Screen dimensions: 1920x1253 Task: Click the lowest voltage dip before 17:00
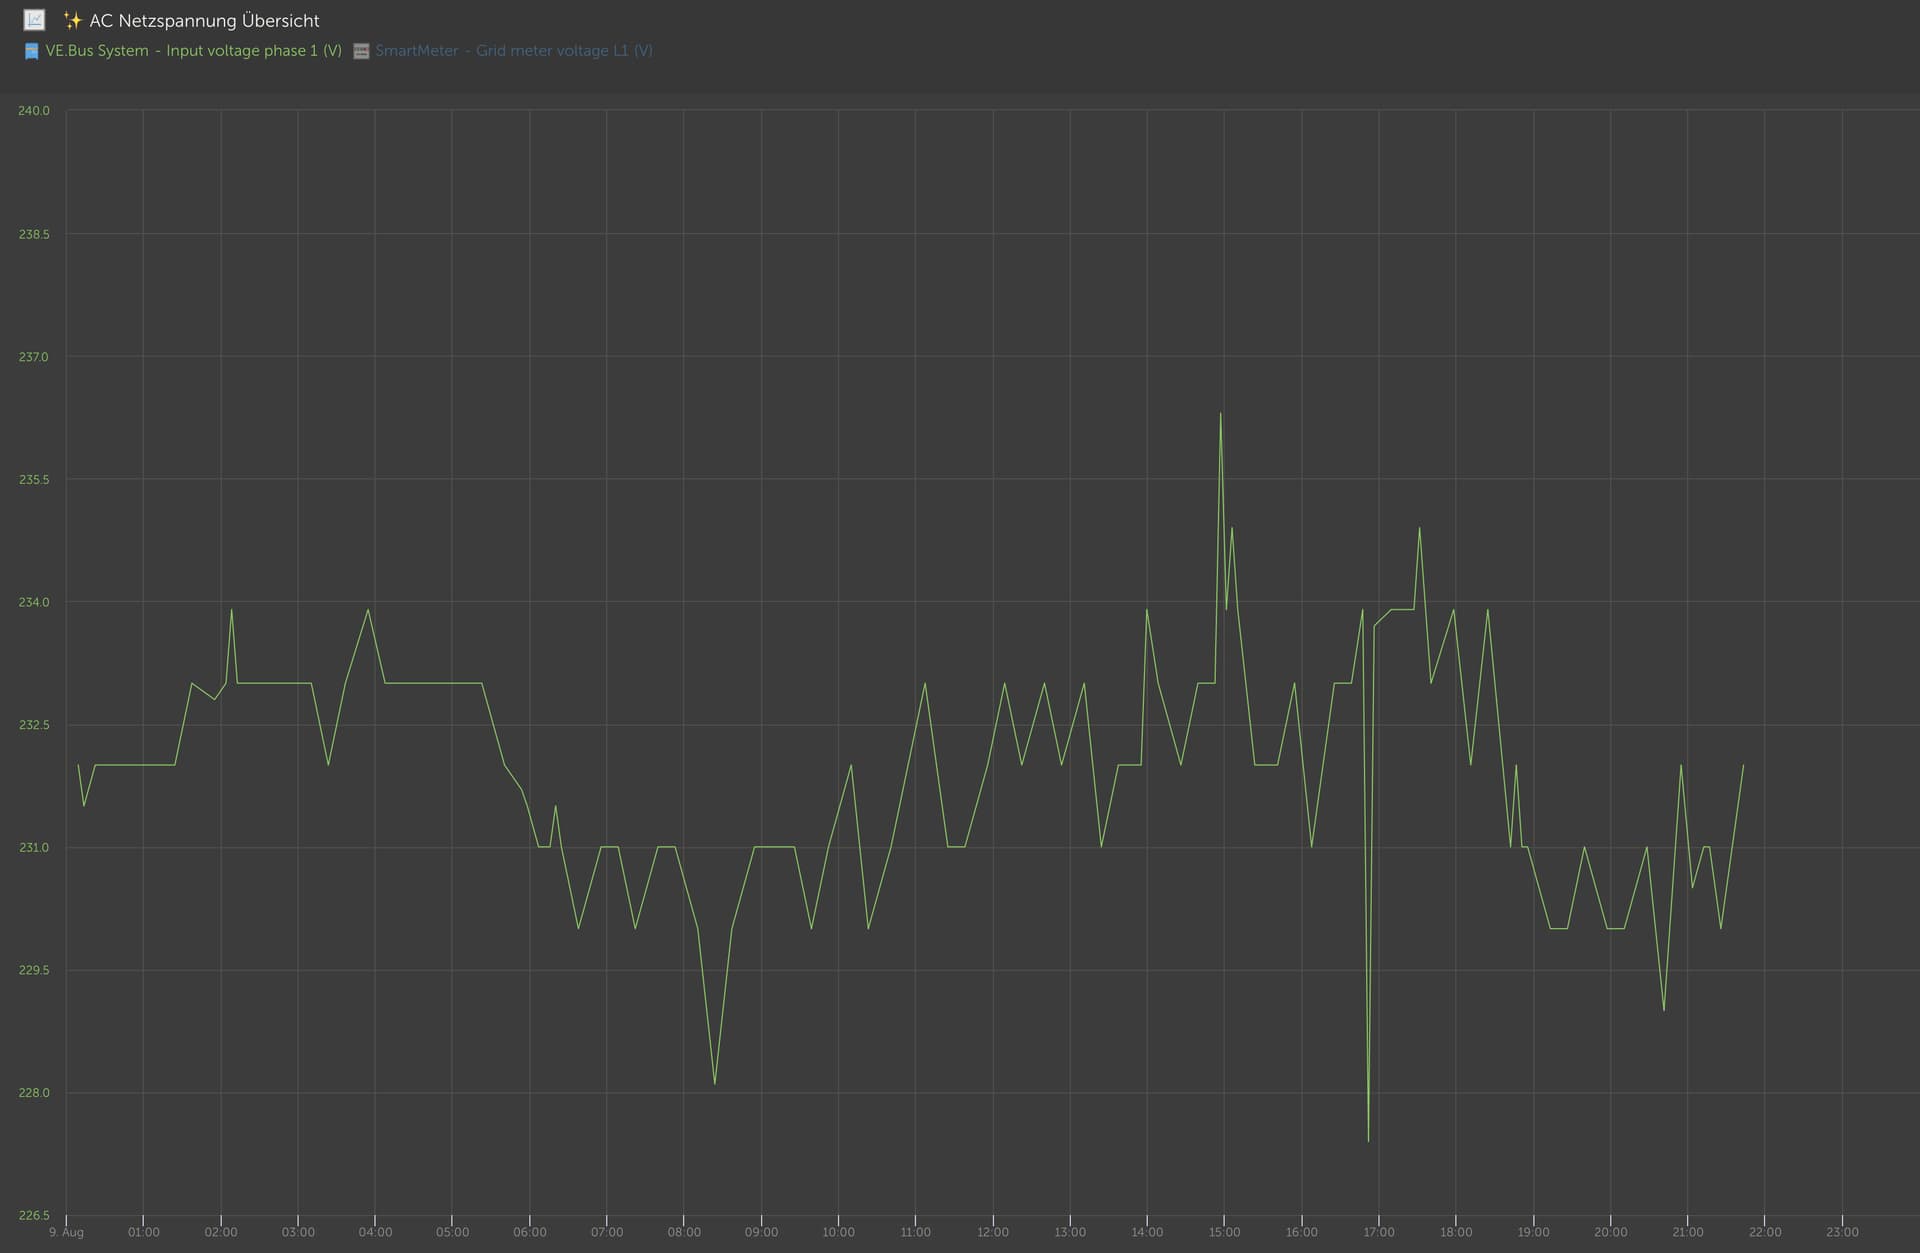1368,1140
